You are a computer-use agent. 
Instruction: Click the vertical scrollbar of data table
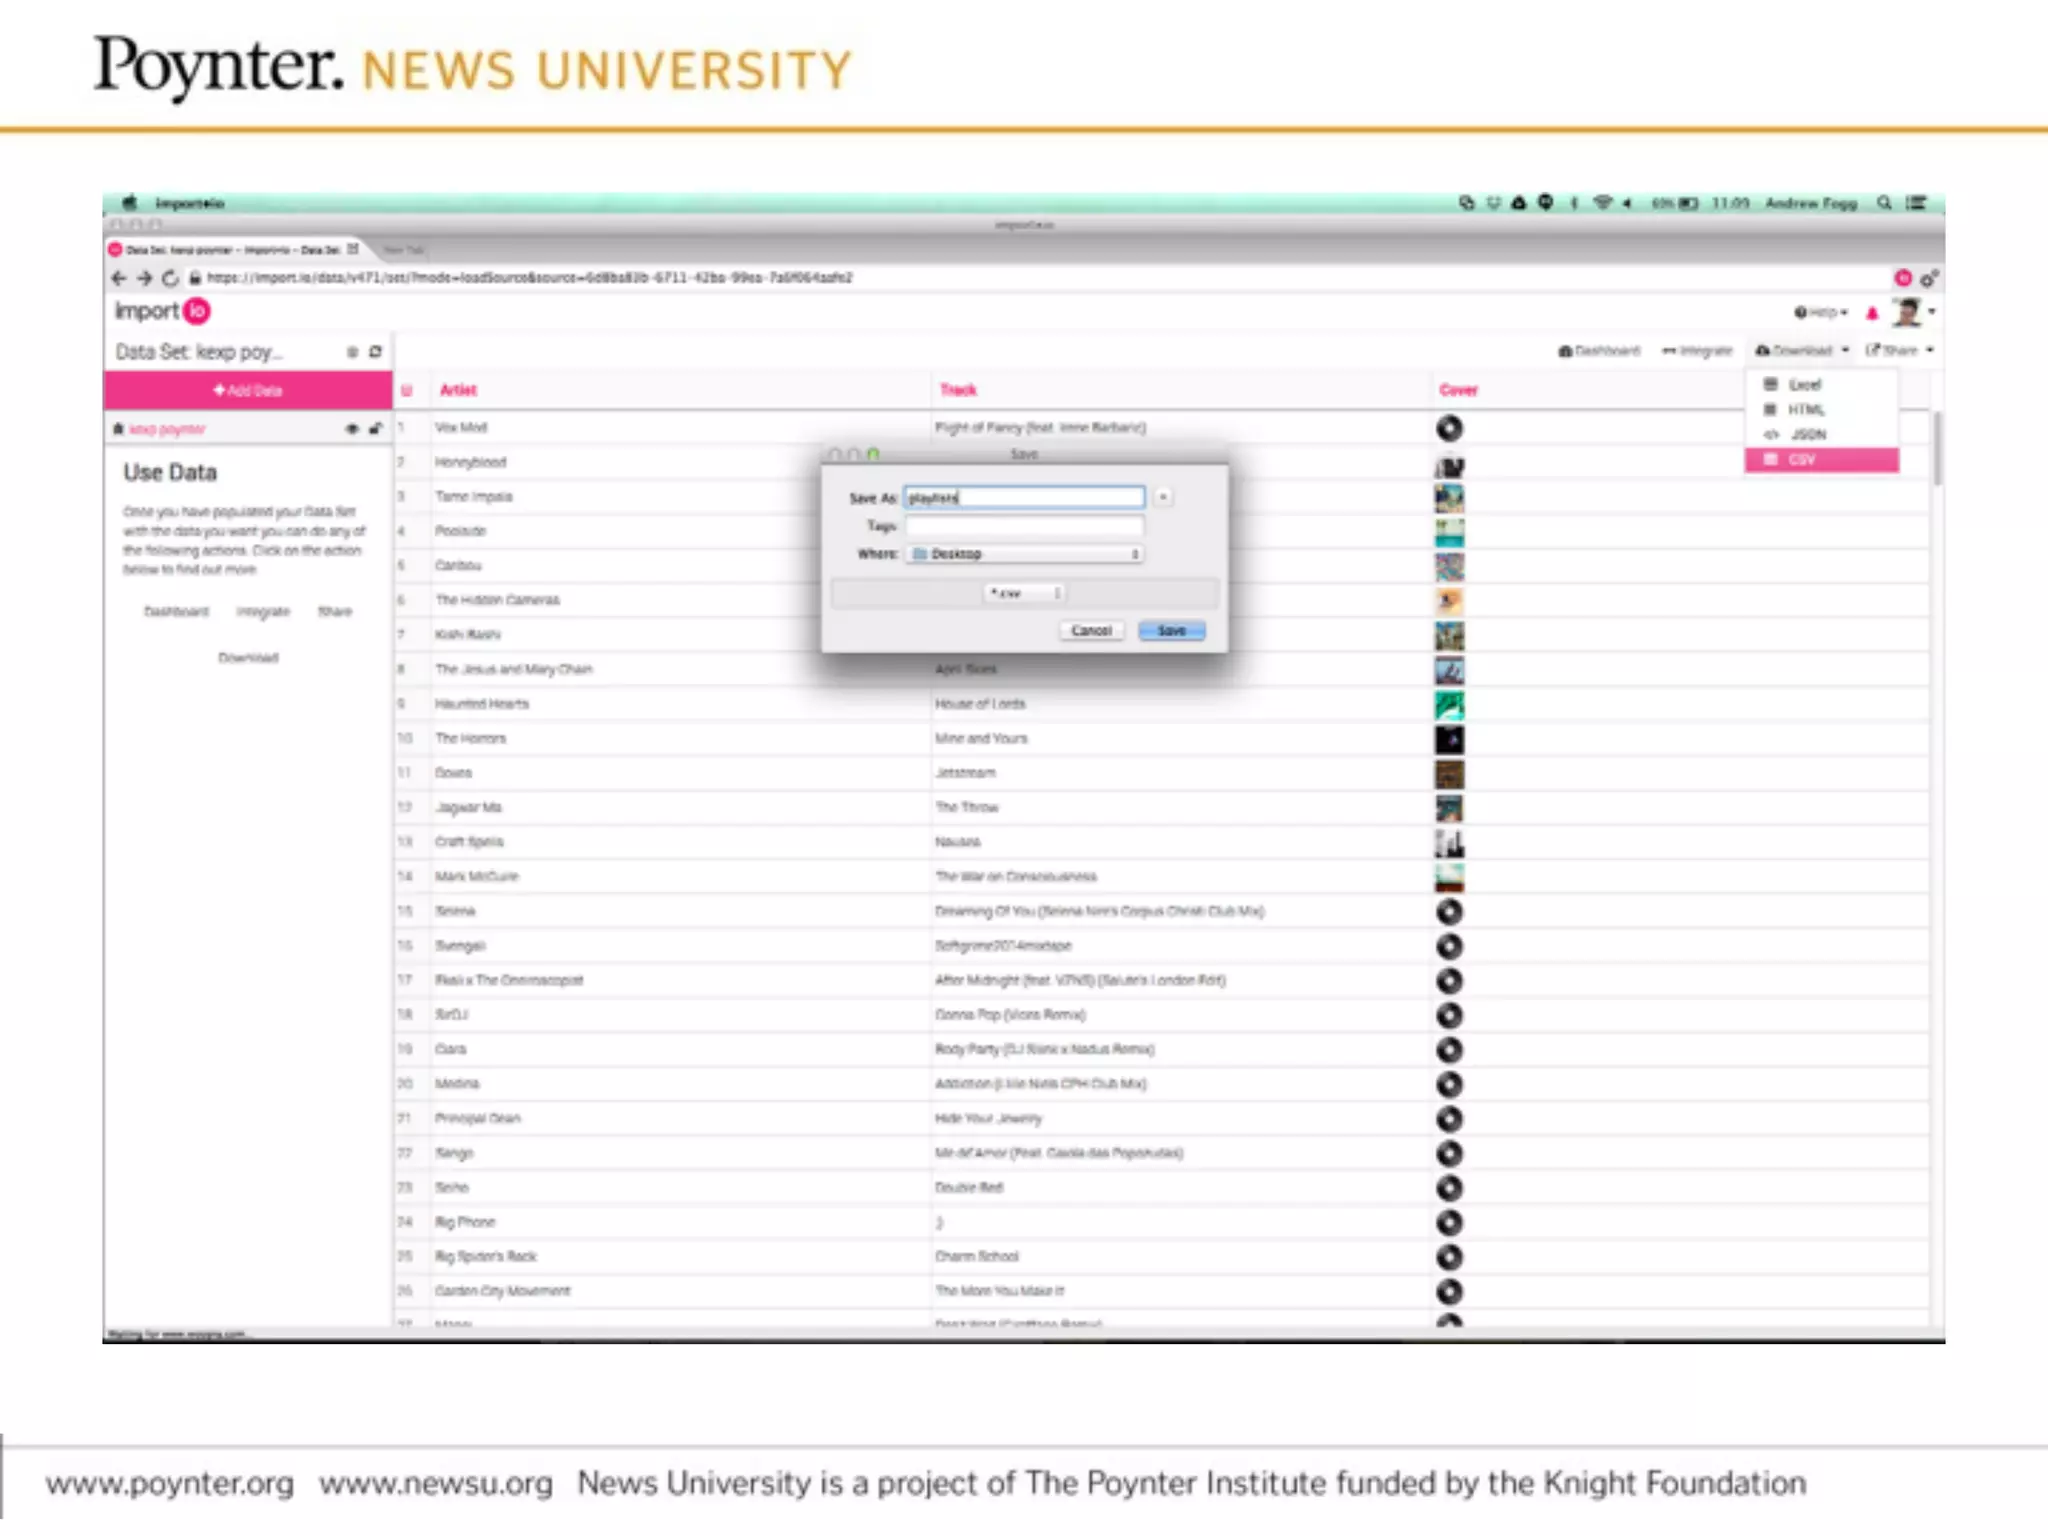[1937, 450]
